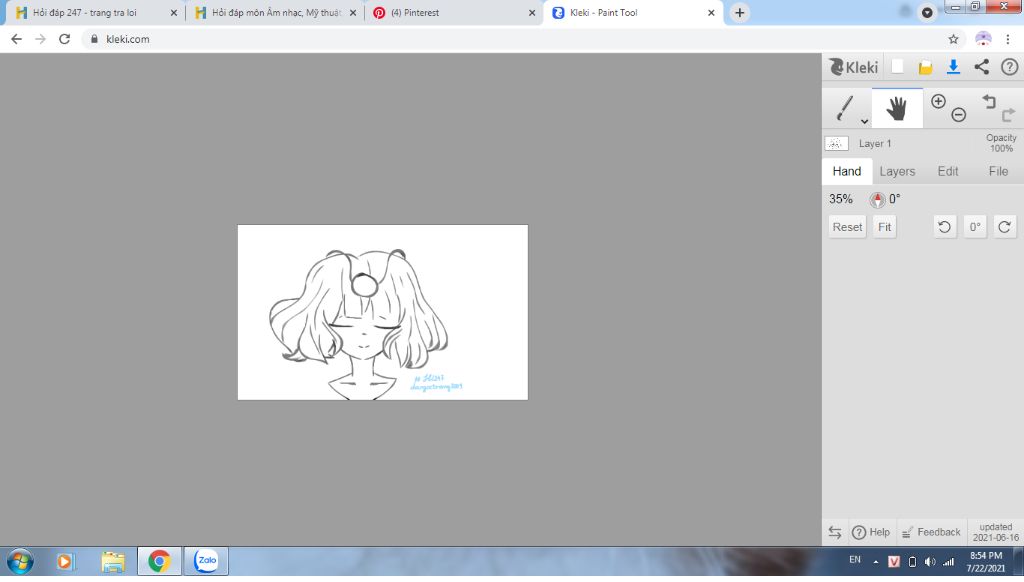
Task: Open an image file via folder icon
Action: [x=925, y=67]
